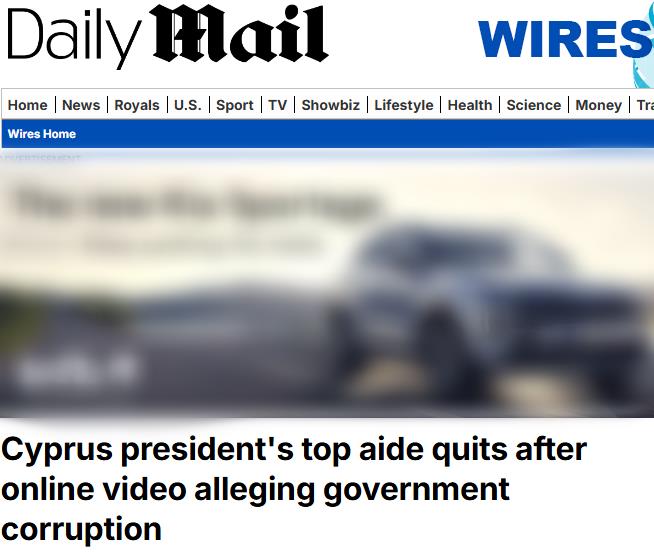The width and height of the screenshot is (654, 552).
Task: Select the Health navigation item
Action: click(x=470, y=105)
